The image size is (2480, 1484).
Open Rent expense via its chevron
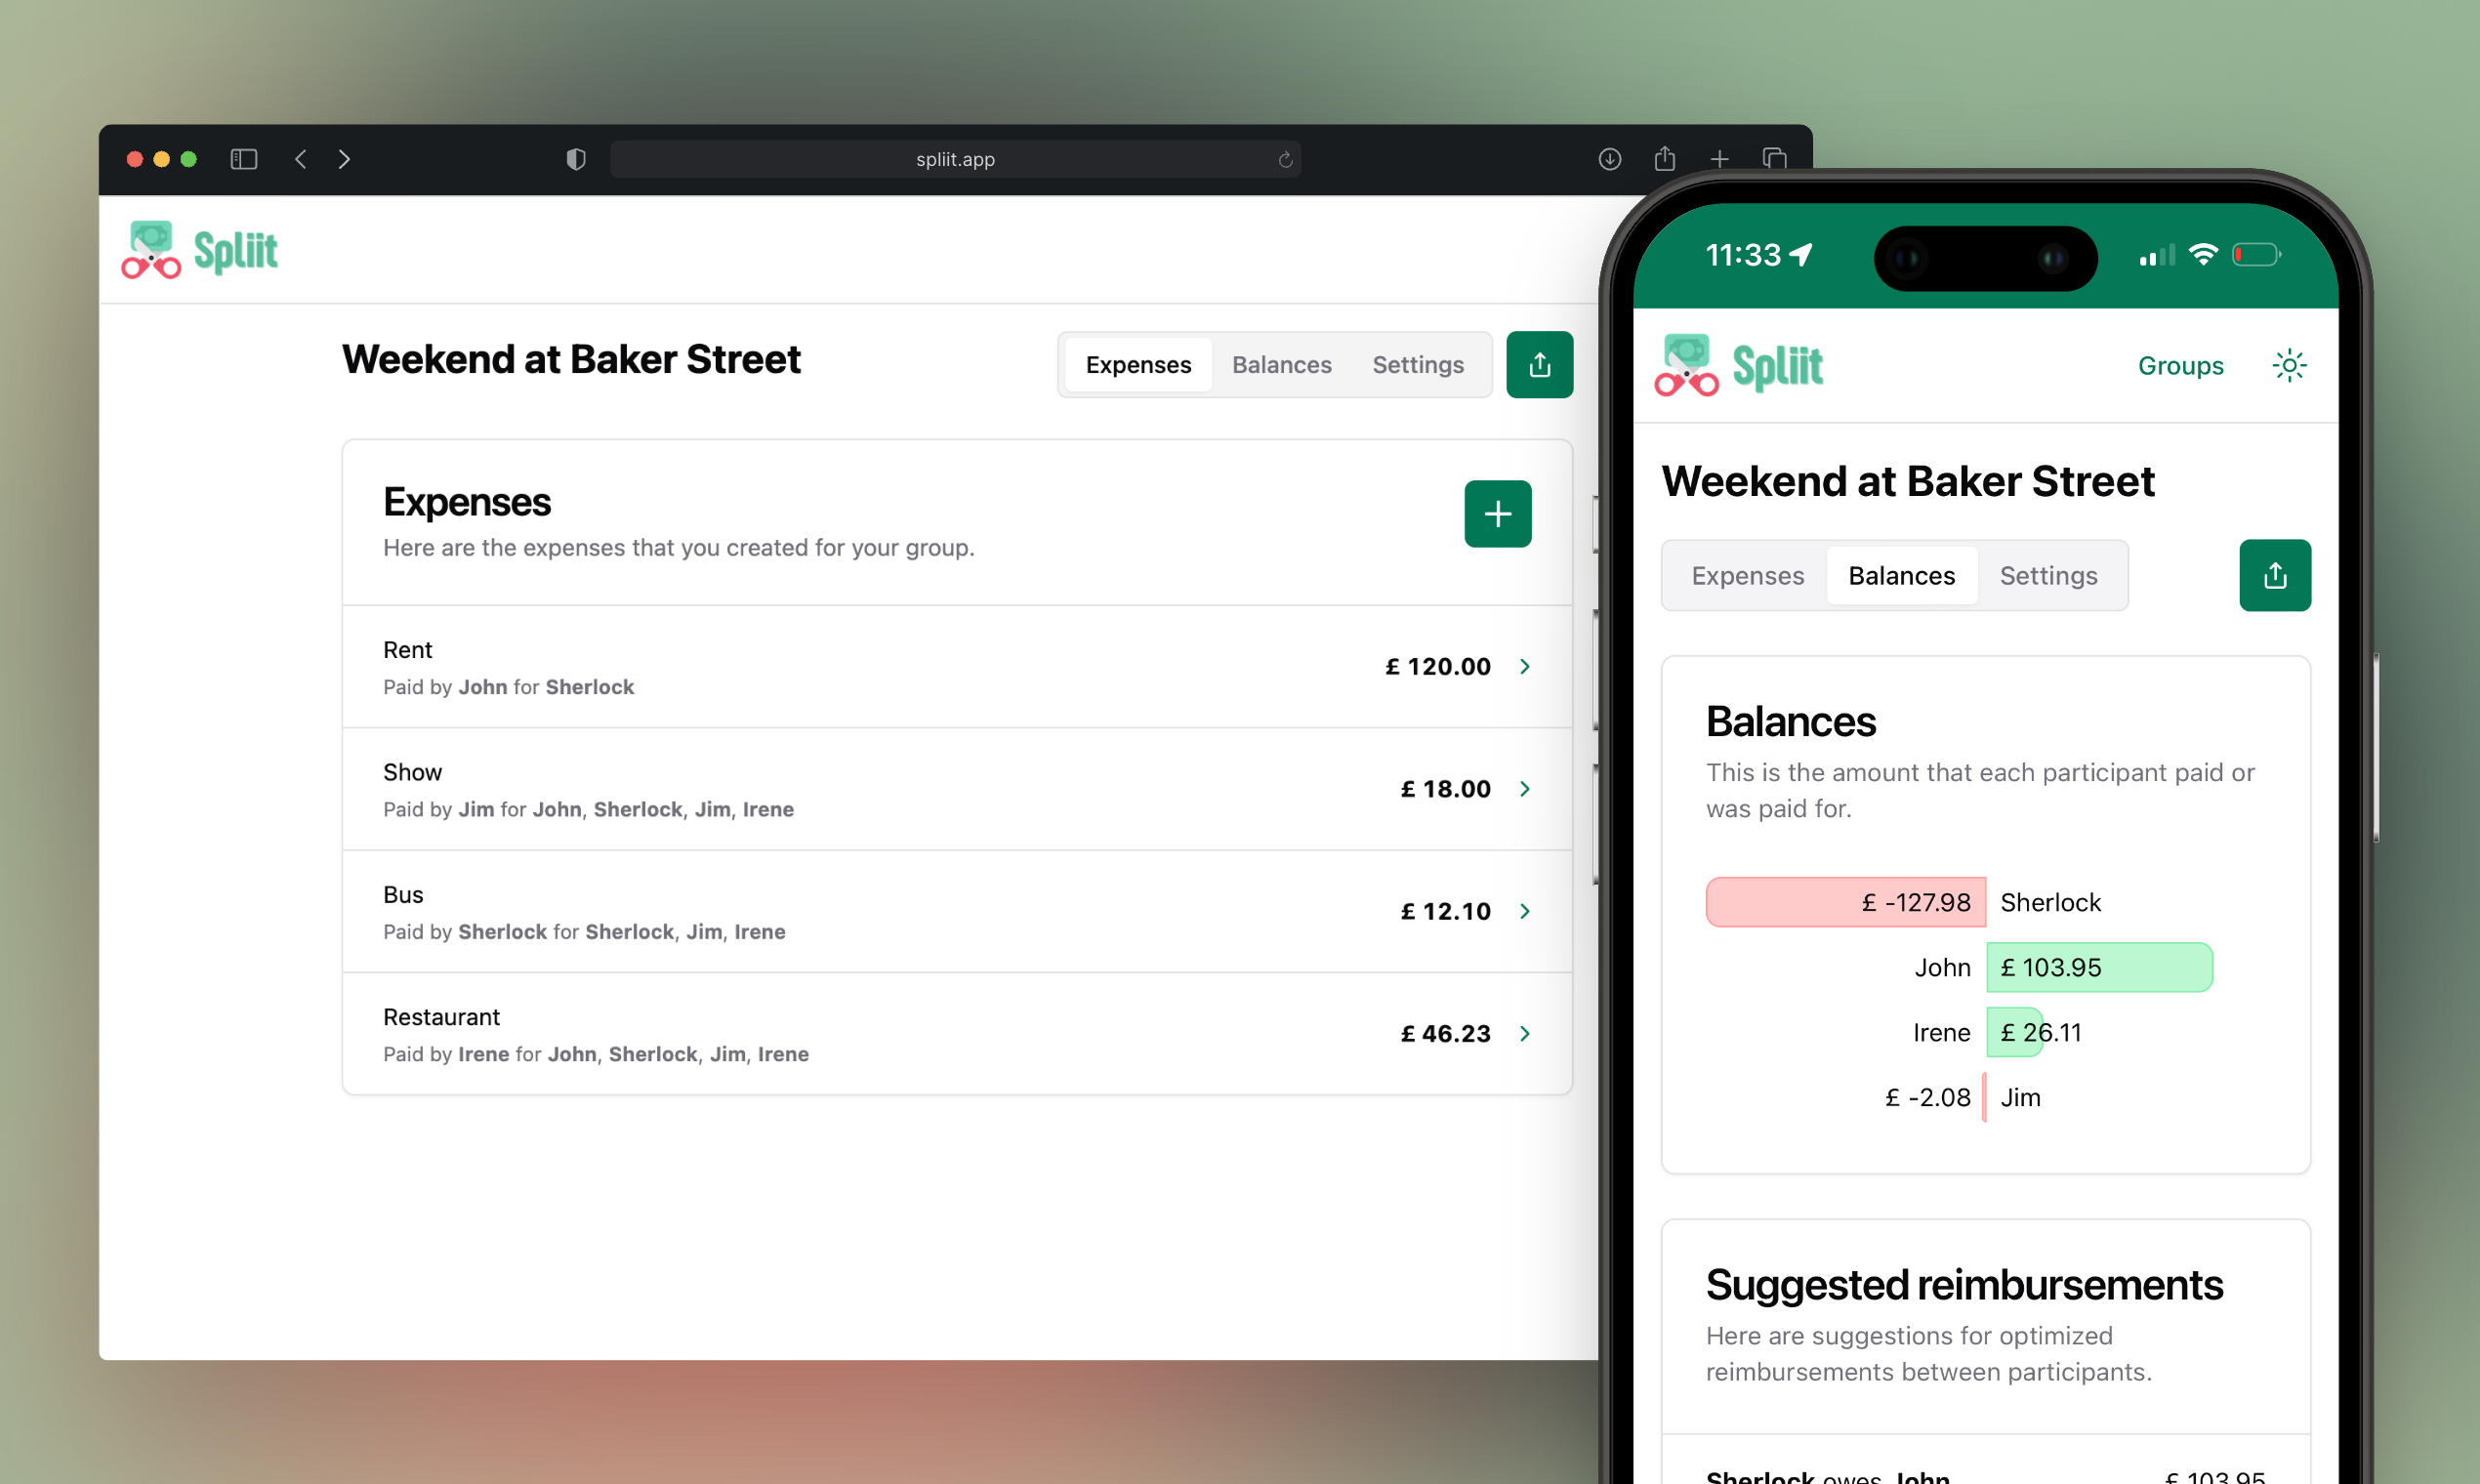1525,666
